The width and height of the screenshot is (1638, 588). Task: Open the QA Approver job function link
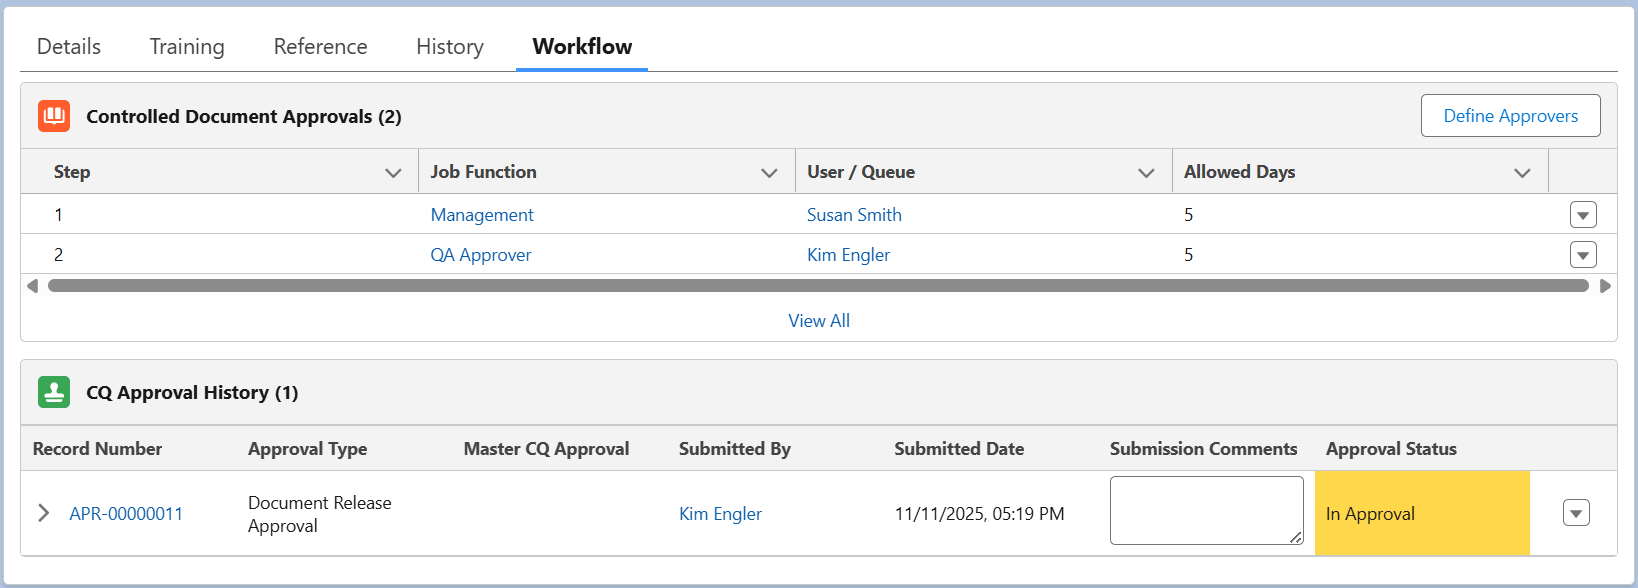(481, 255)
